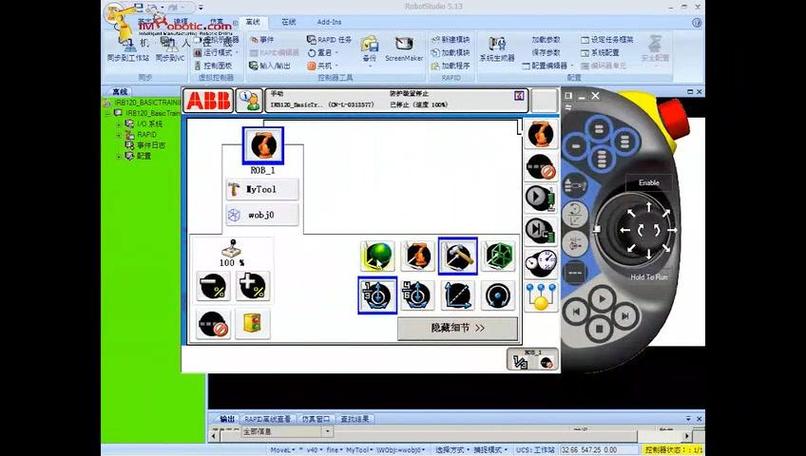Select axis 1-3 jog mode
Screen dimensions: 806x456
[x=377, y=295]
